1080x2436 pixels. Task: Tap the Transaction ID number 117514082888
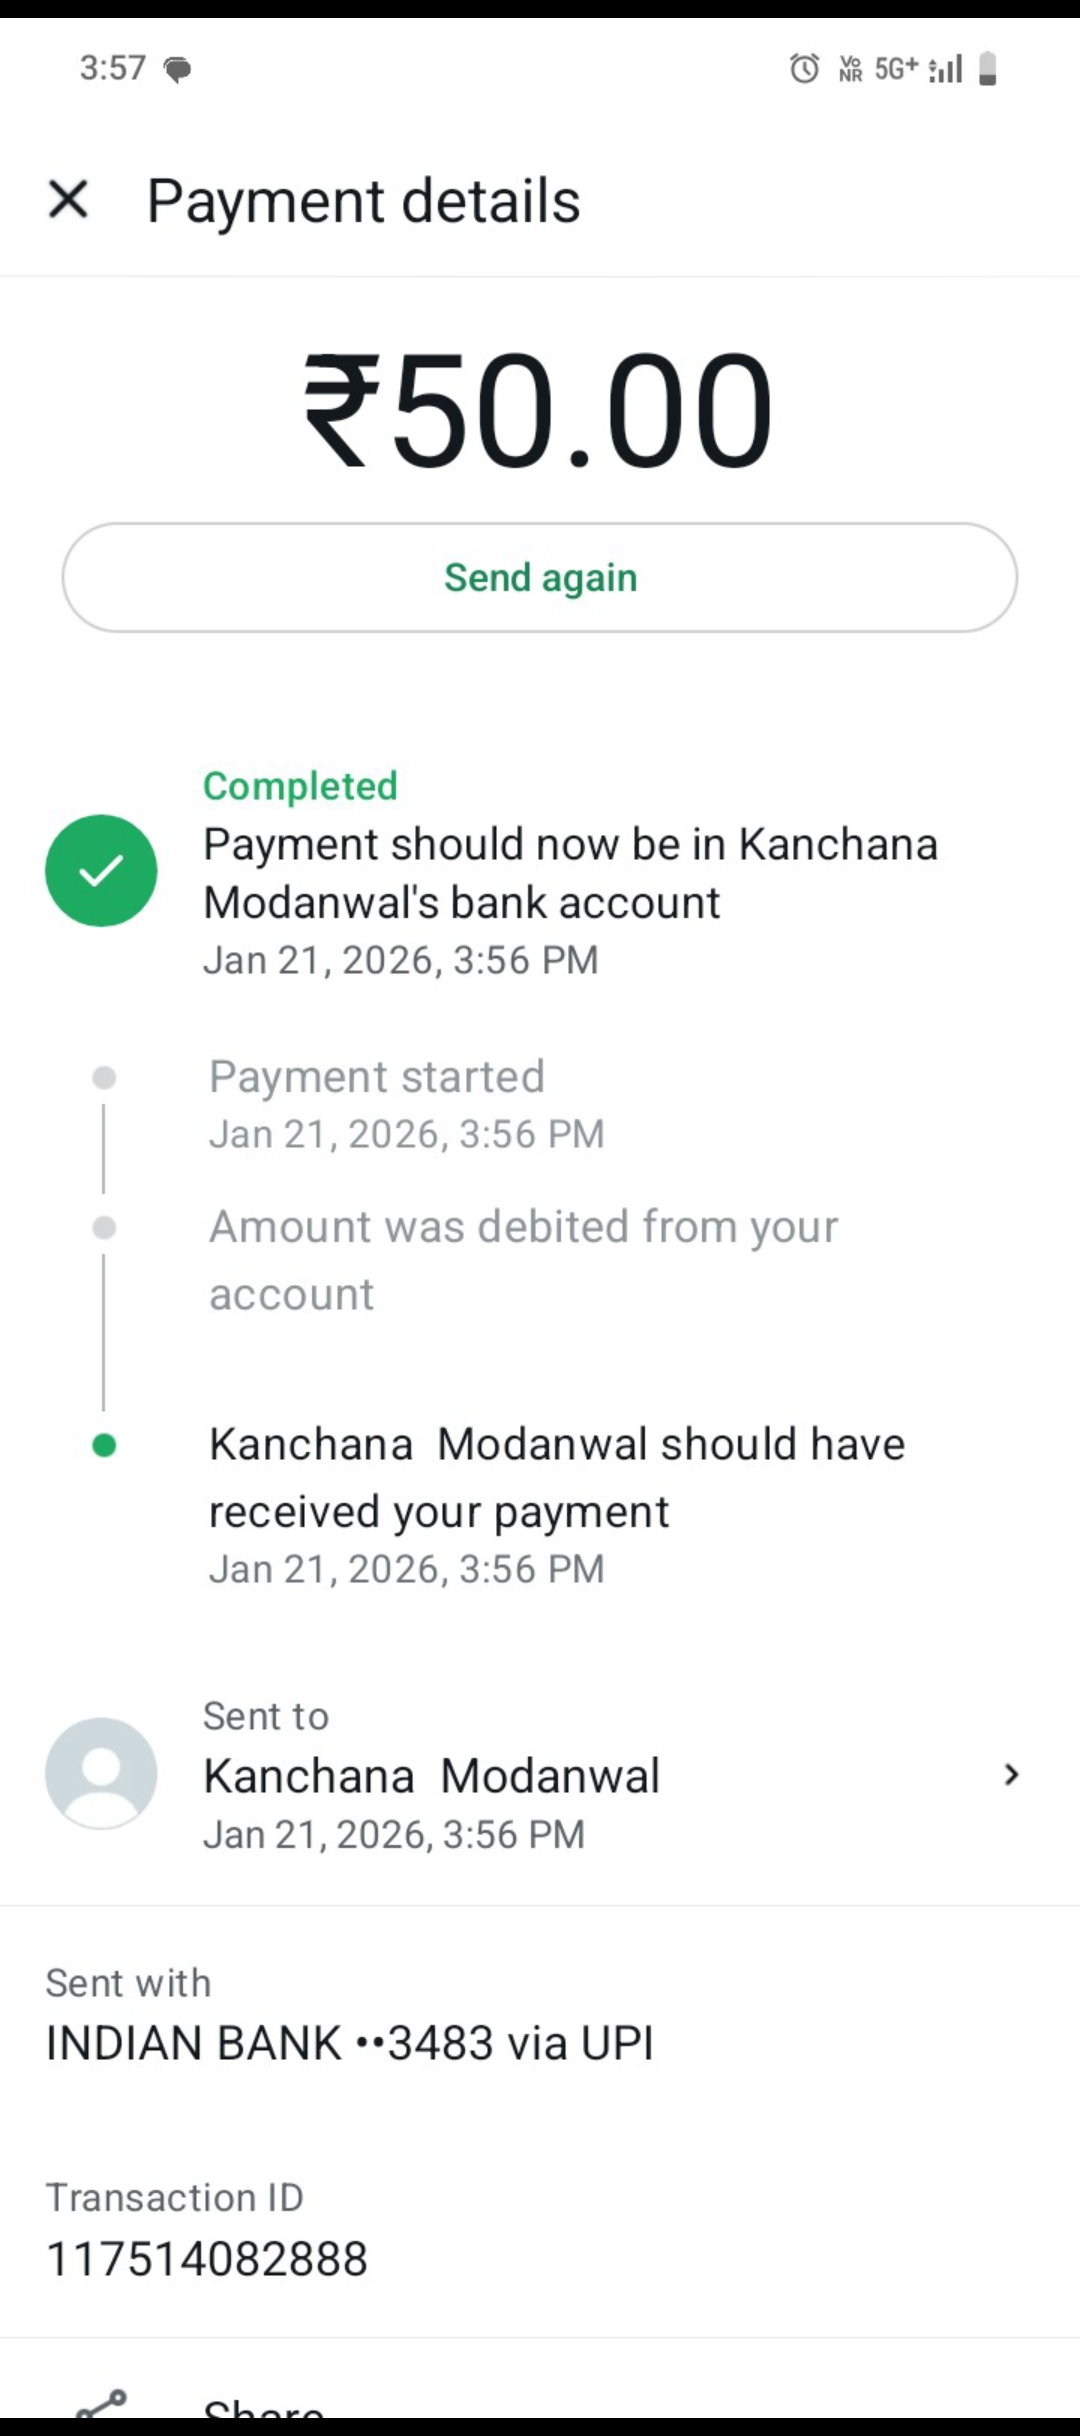pyautogui.click(x=207, y=2259)
